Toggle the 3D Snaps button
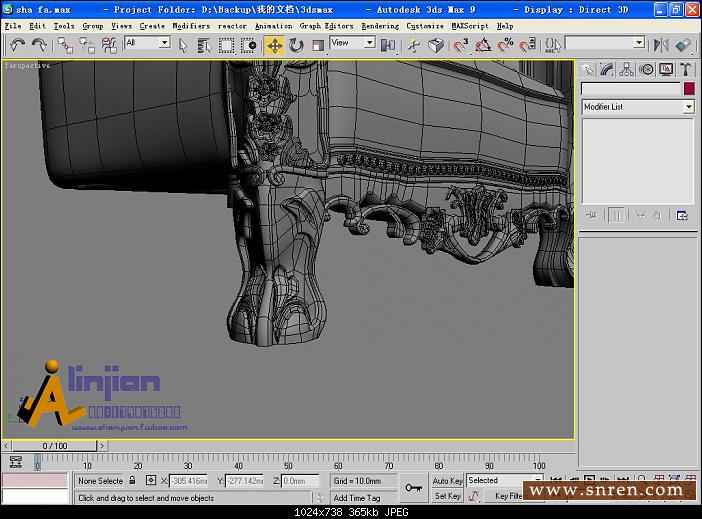 point(461,45)
